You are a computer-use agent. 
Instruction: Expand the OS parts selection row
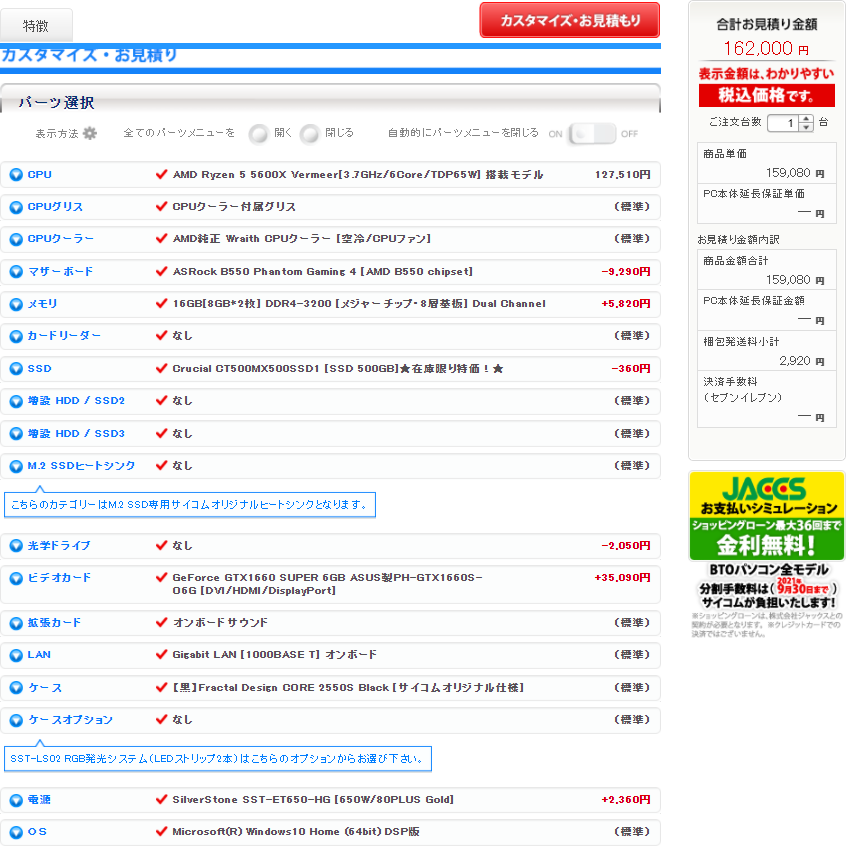coord(37,832)
